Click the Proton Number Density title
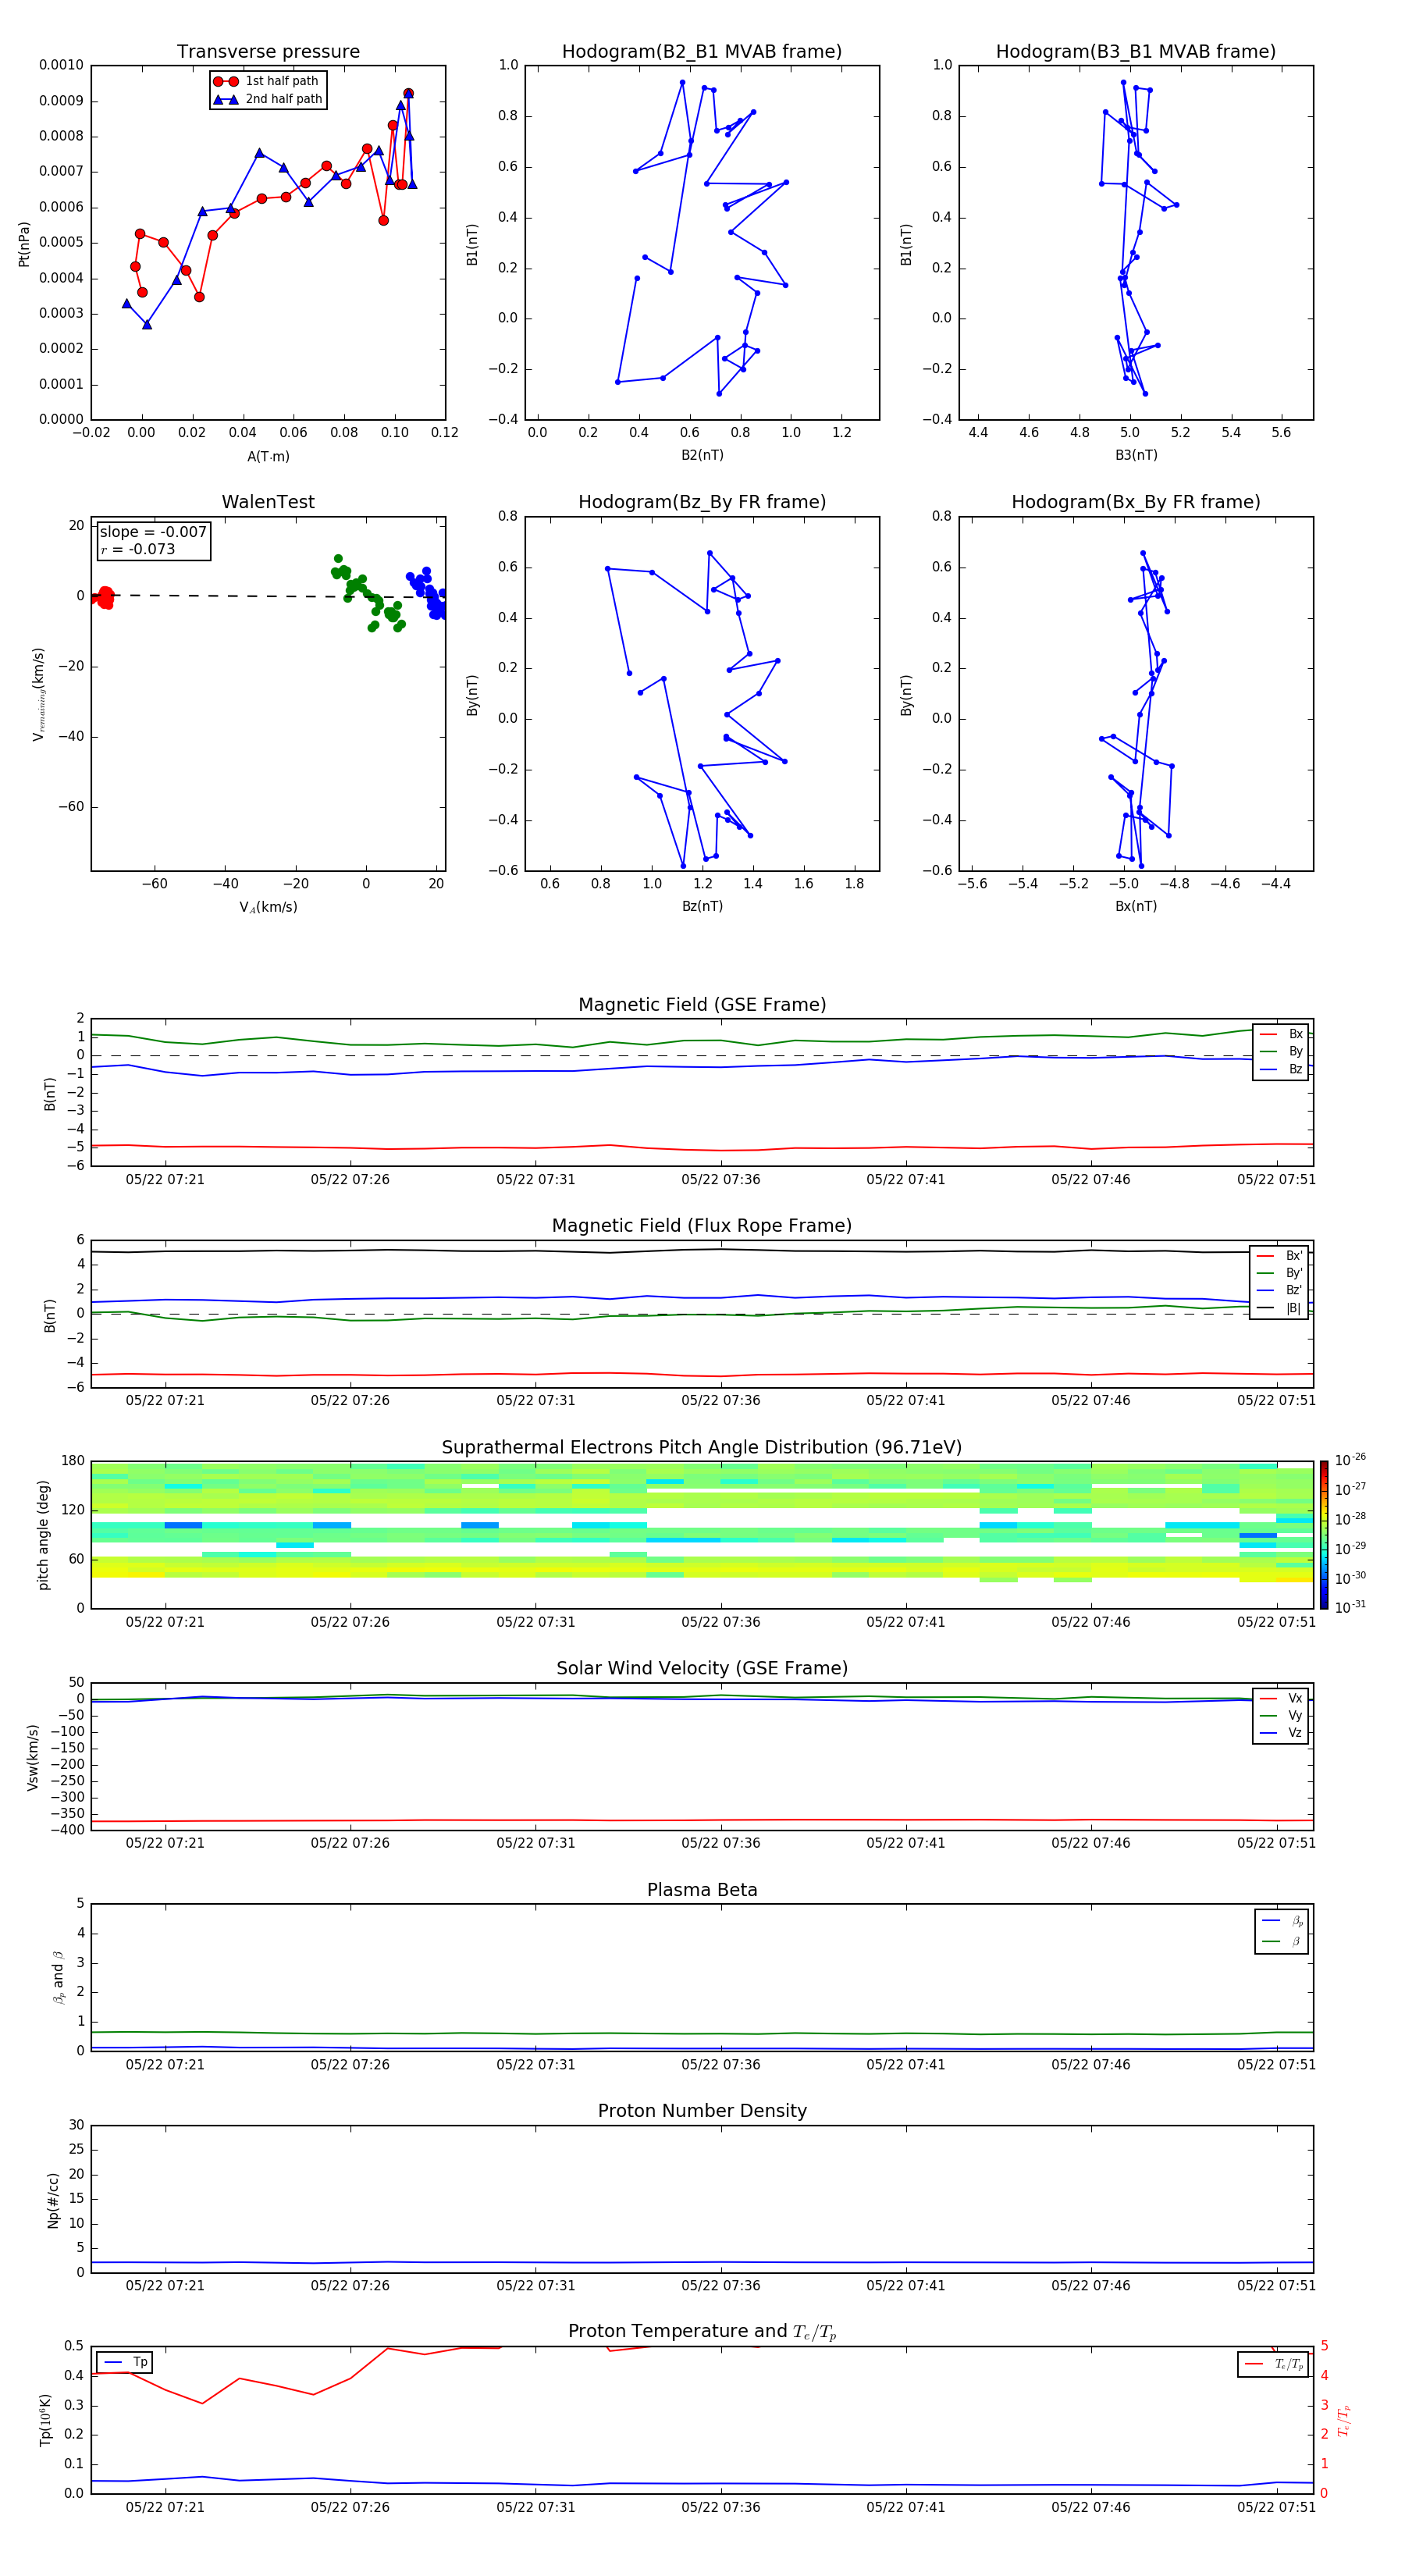This screenshot has height=2576, width=1405. [x=702, y=2111]
